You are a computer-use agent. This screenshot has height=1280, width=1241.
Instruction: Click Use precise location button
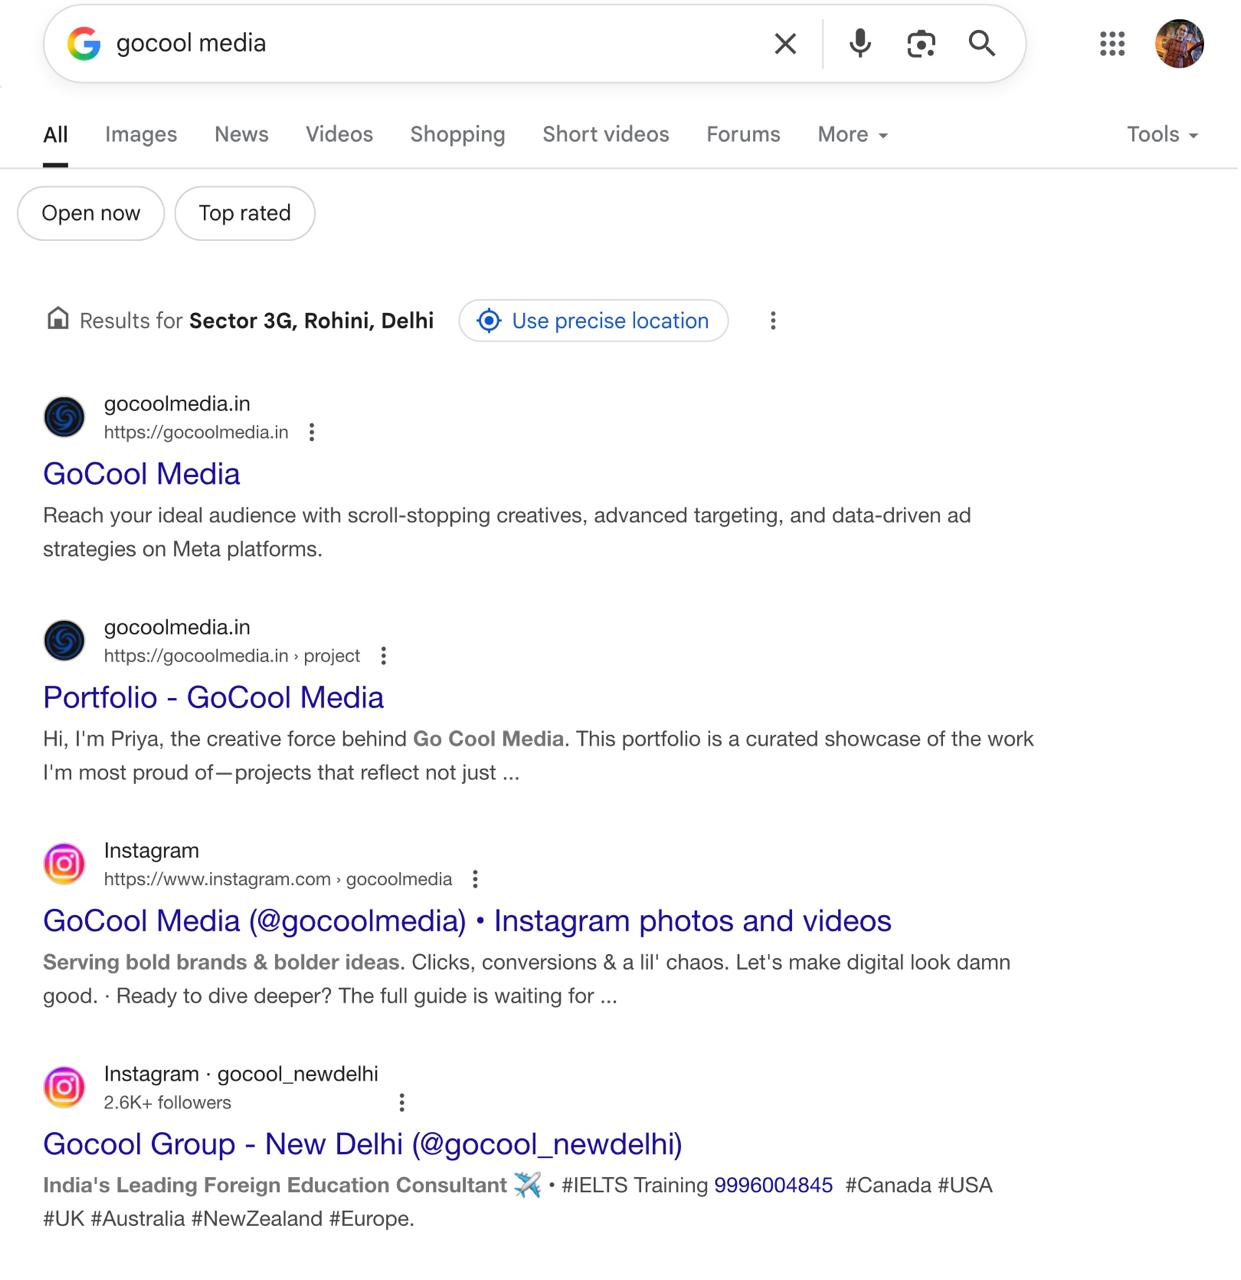tap(594, 321)
